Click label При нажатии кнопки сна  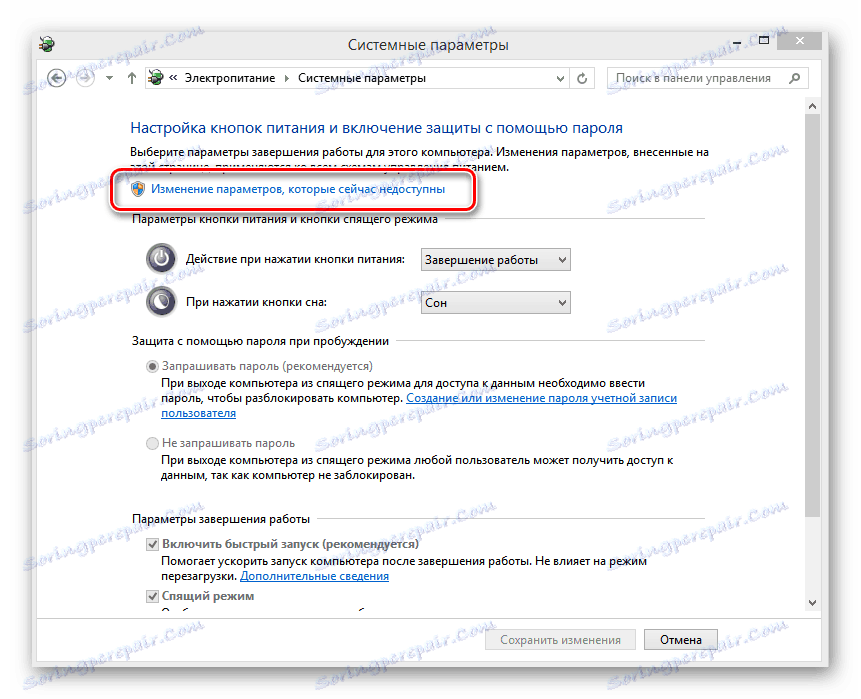click(256, 302)
